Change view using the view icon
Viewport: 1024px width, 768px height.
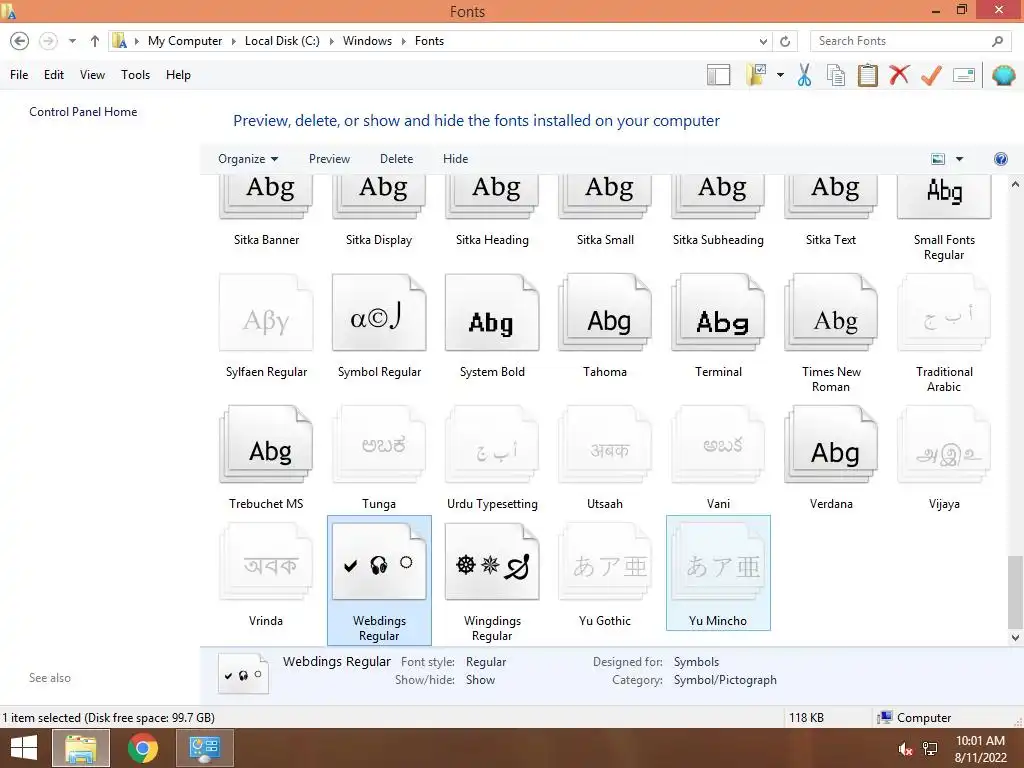[938, 159]
